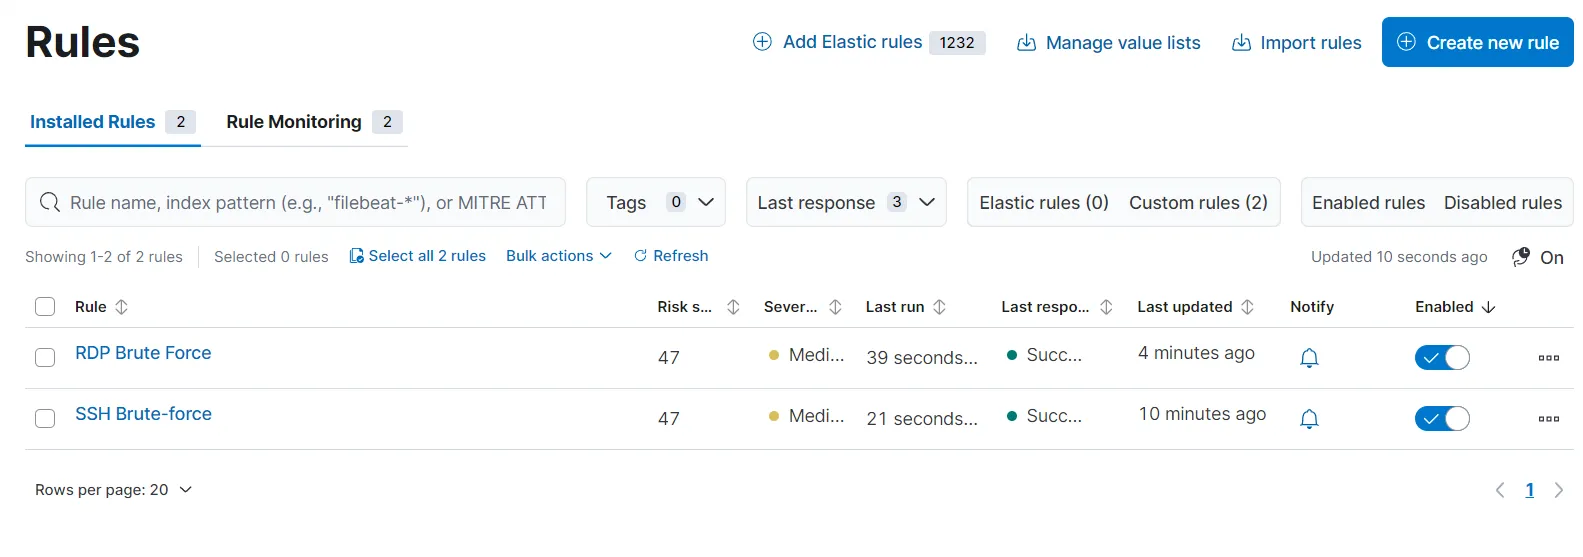Click the Notify column header
Viewport: 1583px width, 557px height.
1312,307
